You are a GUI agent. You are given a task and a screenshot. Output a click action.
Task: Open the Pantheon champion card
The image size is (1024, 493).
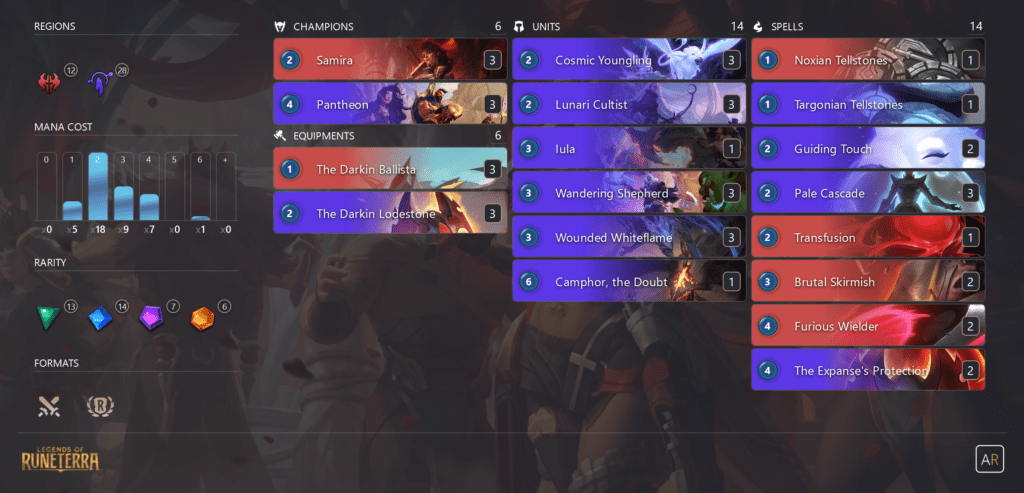[x=390, y=104]
